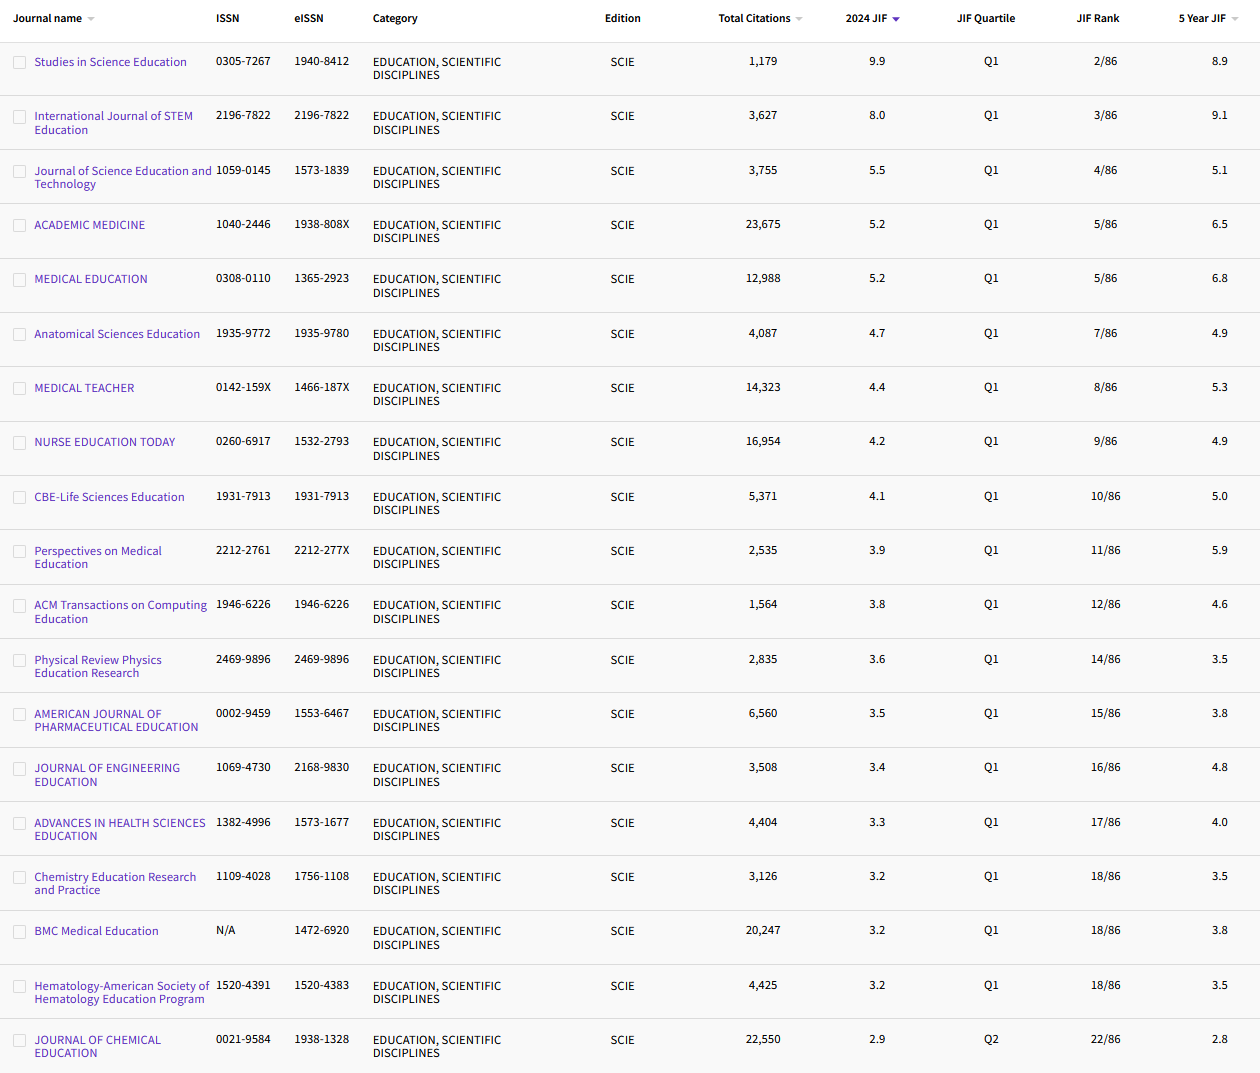1260x1073 pixels.
Task: Check the Anatomical Sciences Education row
Action: click(19, 334)
